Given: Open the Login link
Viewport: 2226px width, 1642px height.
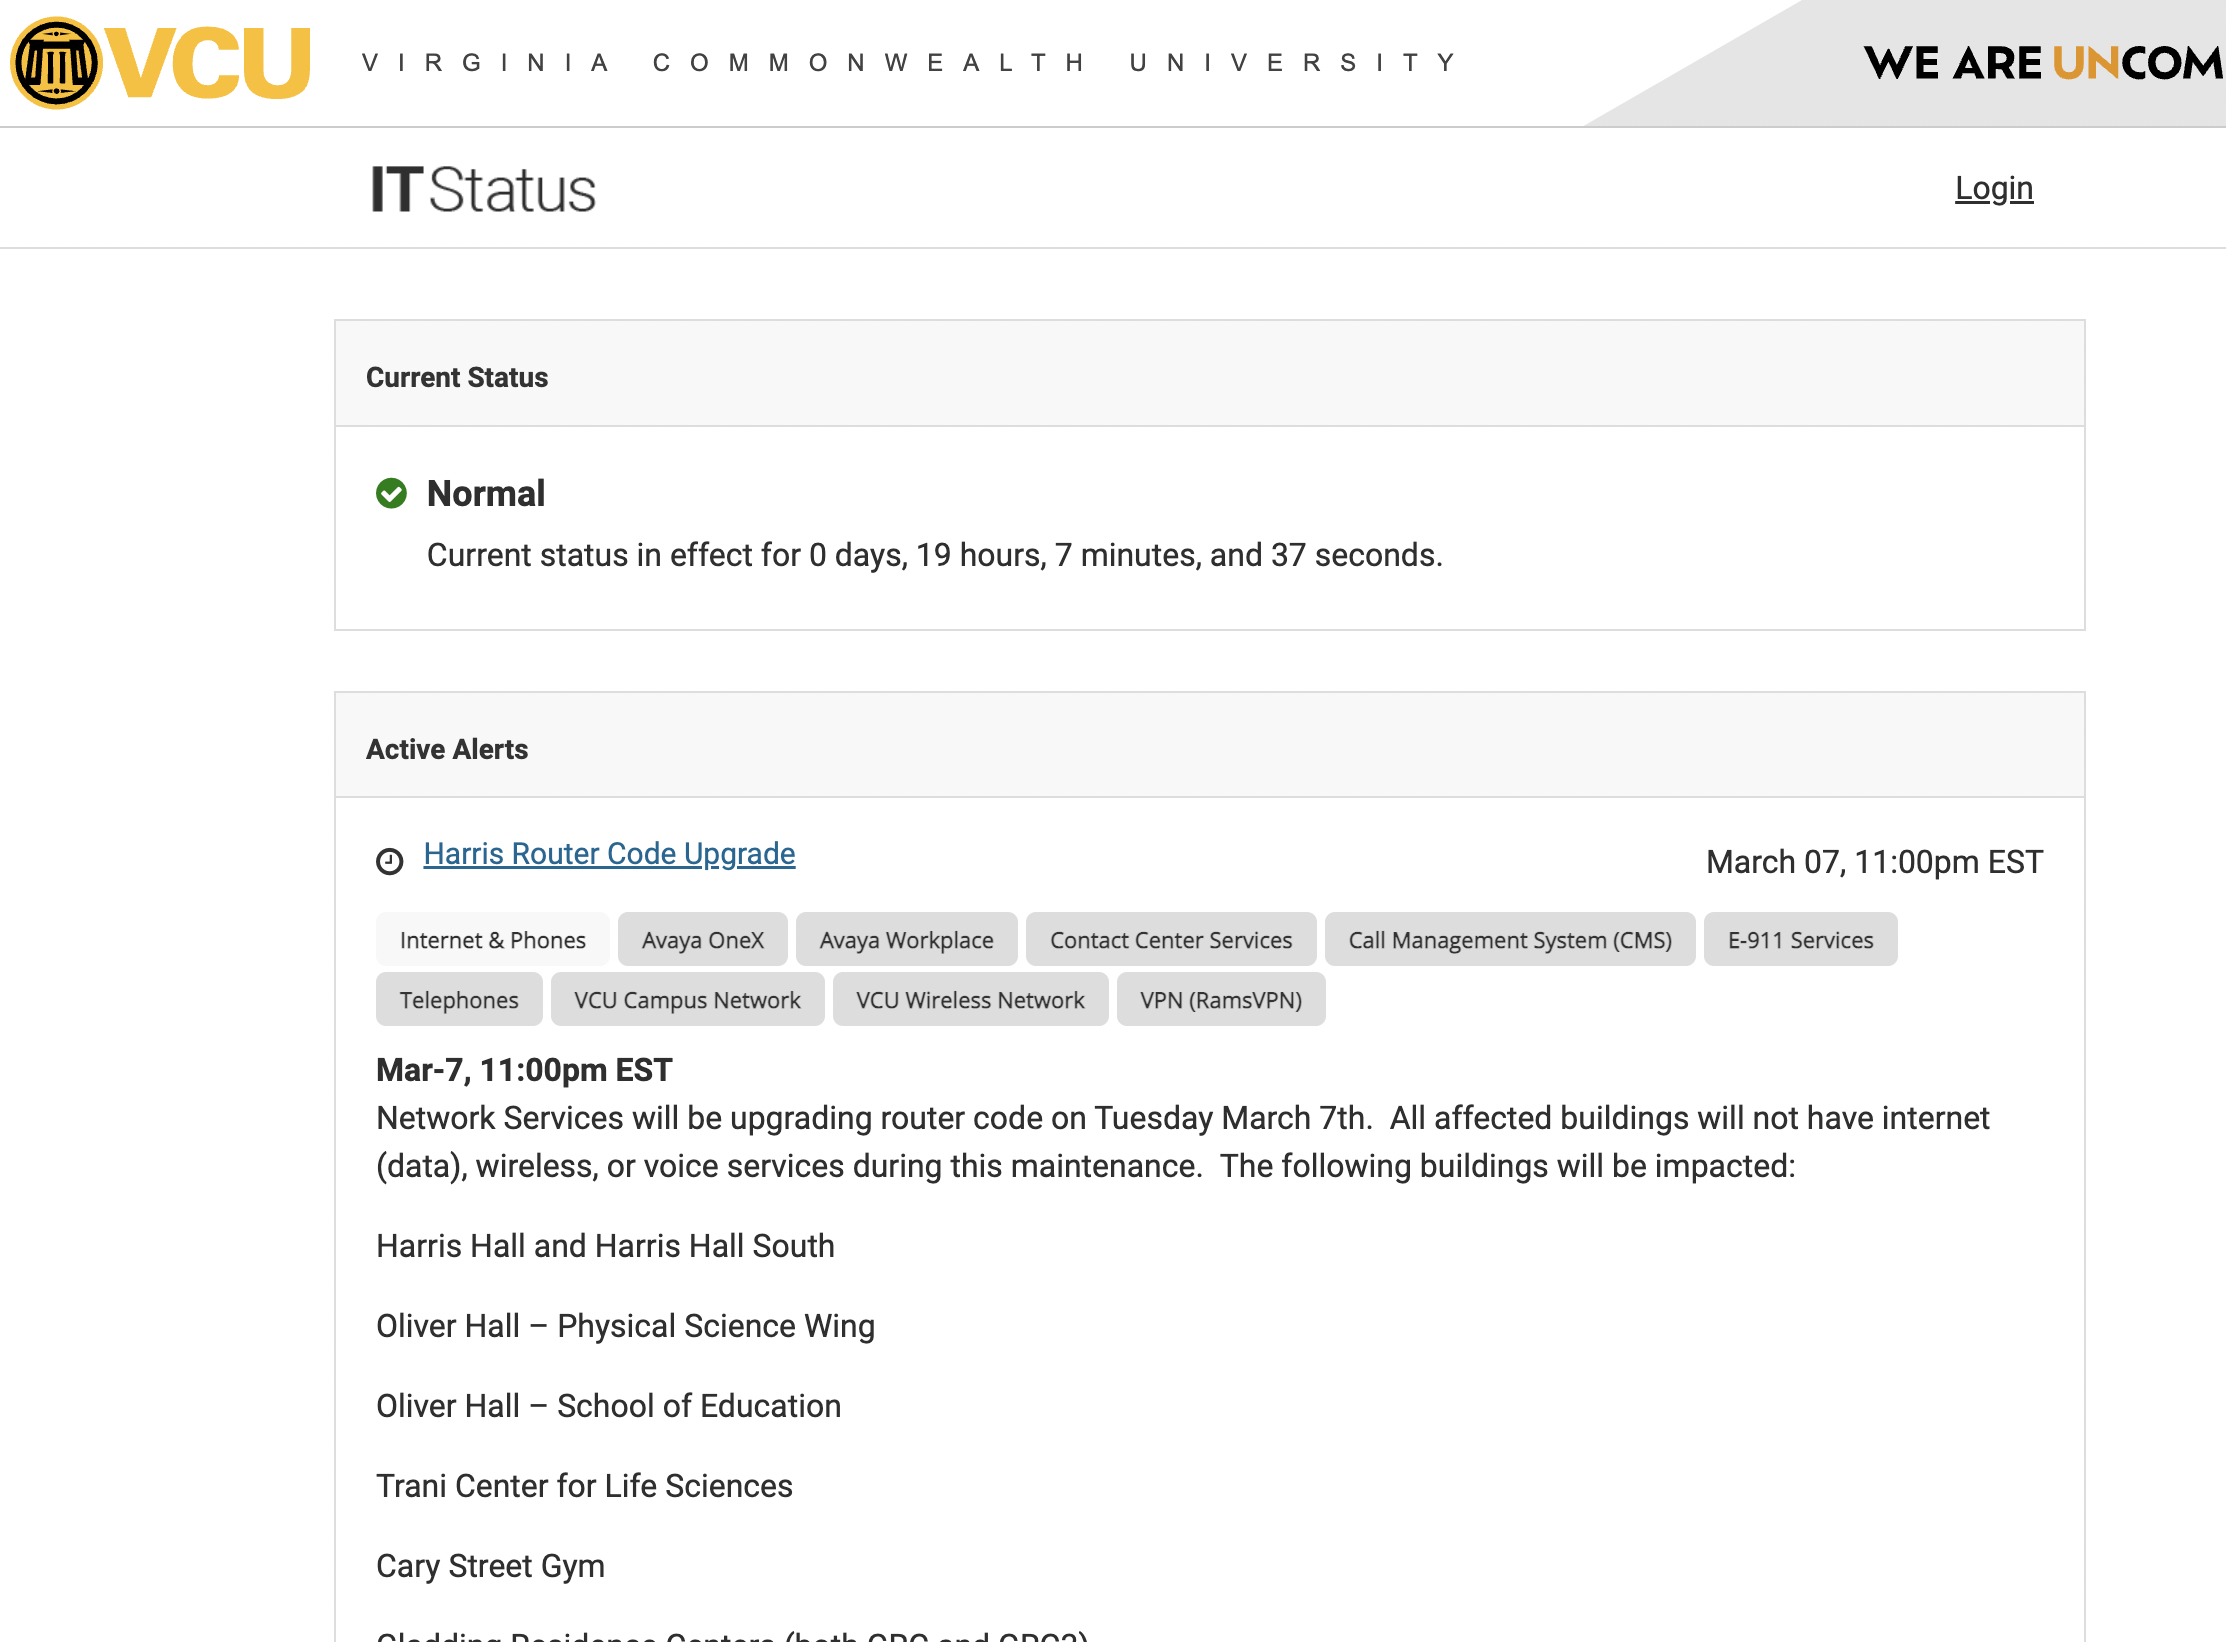Looking at the screenshot, I should (x=1993, y=188).
